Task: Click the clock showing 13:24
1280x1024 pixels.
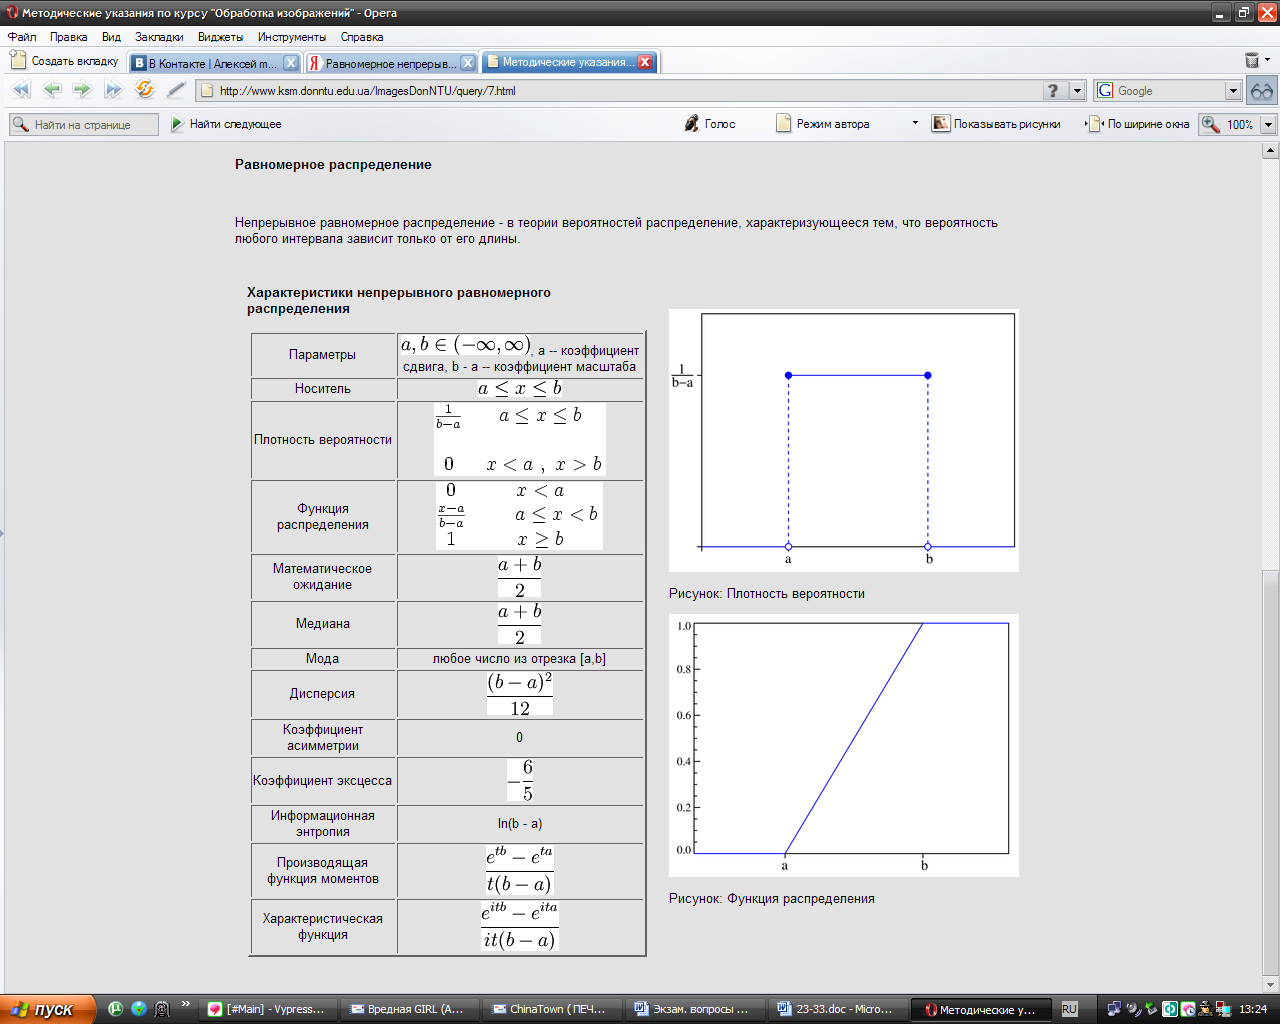Action: (x=1253, y=1009)
